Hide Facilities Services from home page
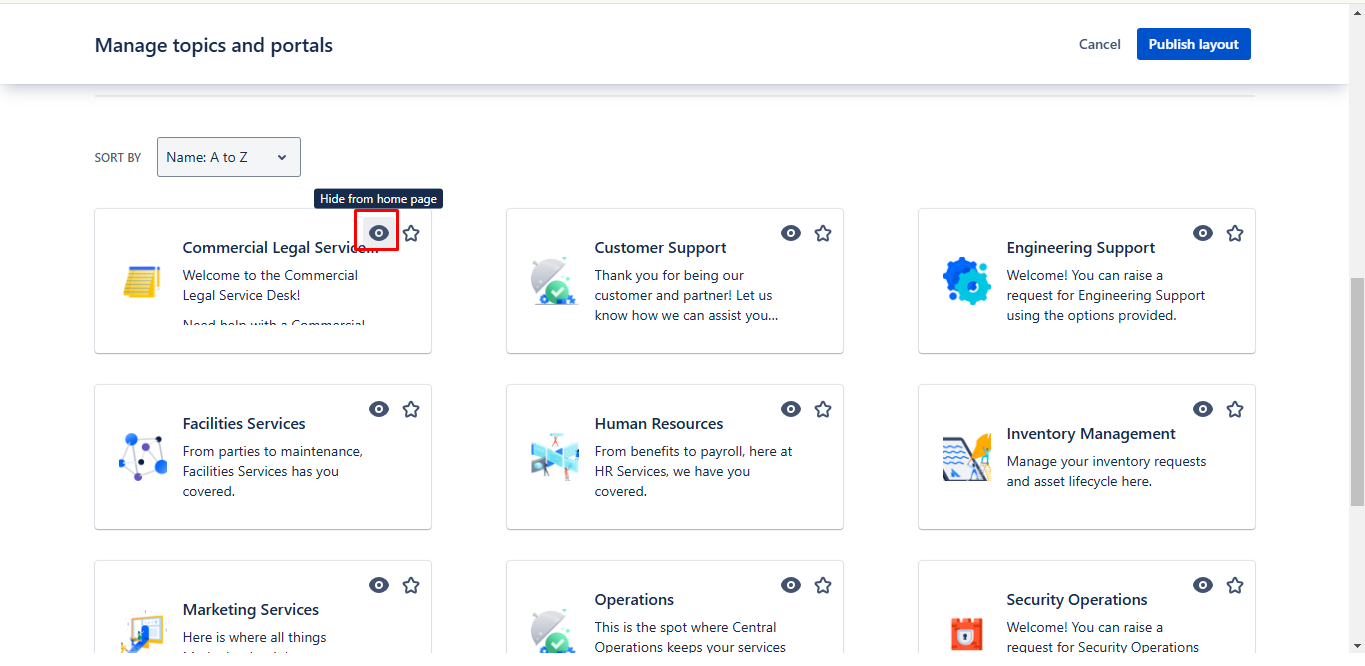Image resolution: width=1365 pixels, height=666 pixels. coord(379,409)
